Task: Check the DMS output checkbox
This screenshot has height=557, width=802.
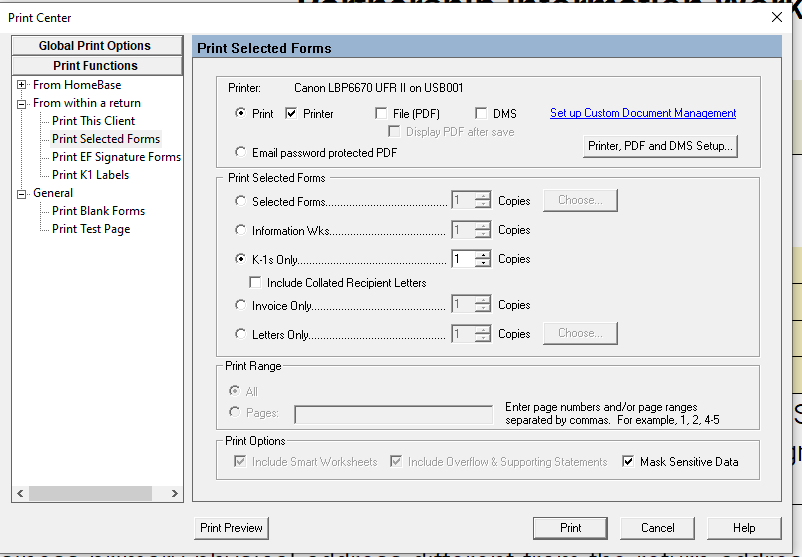Action: point(481,114)
